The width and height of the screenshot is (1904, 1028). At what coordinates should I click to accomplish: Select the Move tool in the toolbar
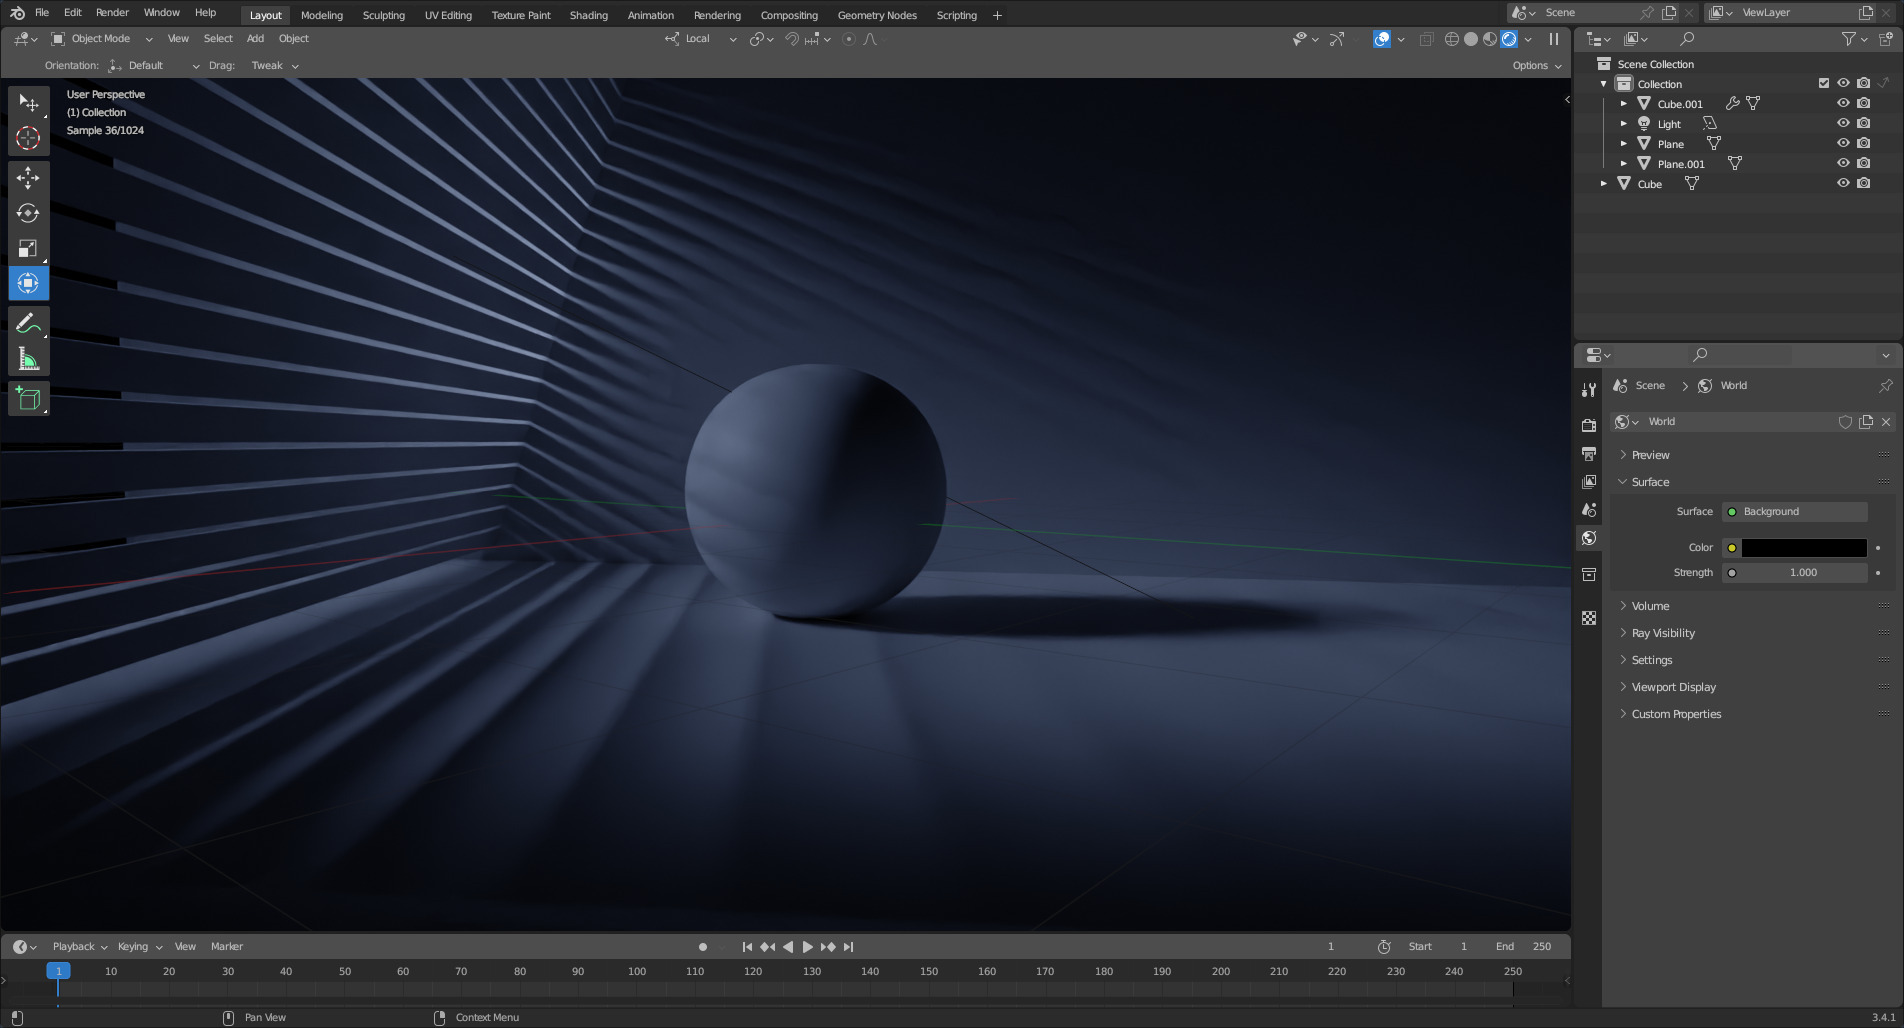(x=28, y=178)
